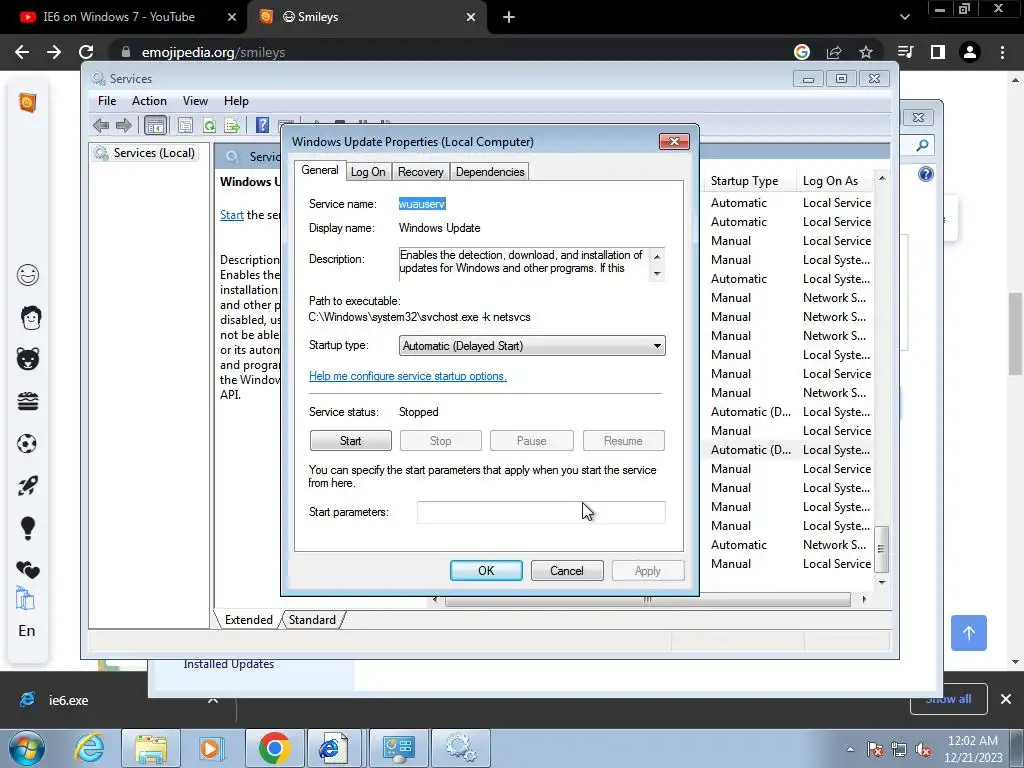
Task: Click the Forward arrow in Services toolbar
Action: (x=123, y=125)
